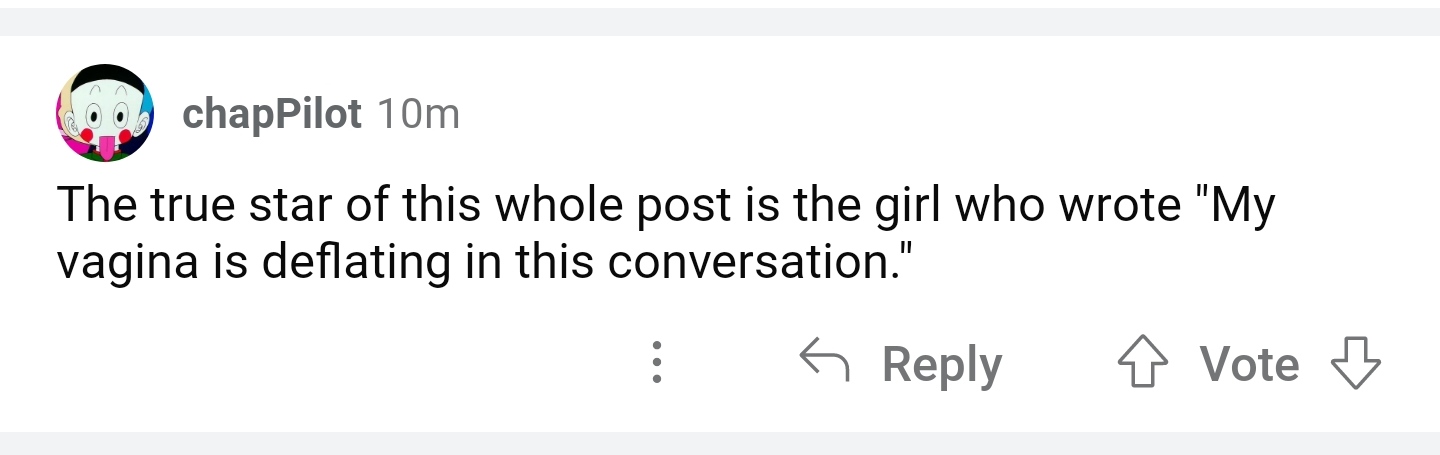Downvote the chapPilot comment

[1357, 363]
